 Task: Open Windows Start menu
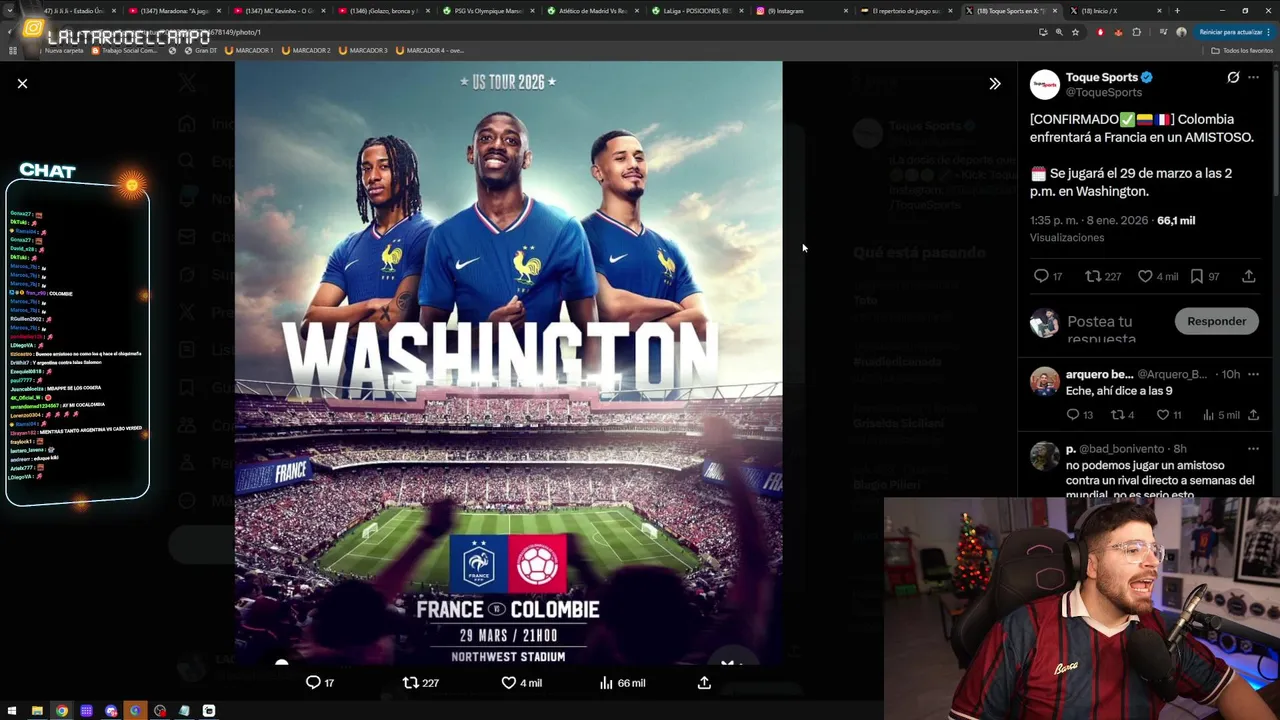click(x=13, y=711)
